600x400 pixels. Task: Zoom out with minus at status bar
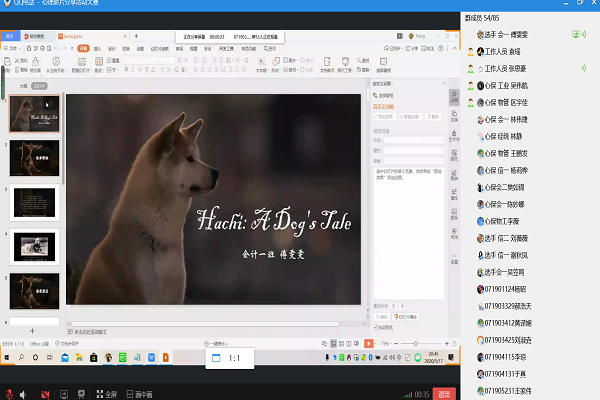click(396, 344)
